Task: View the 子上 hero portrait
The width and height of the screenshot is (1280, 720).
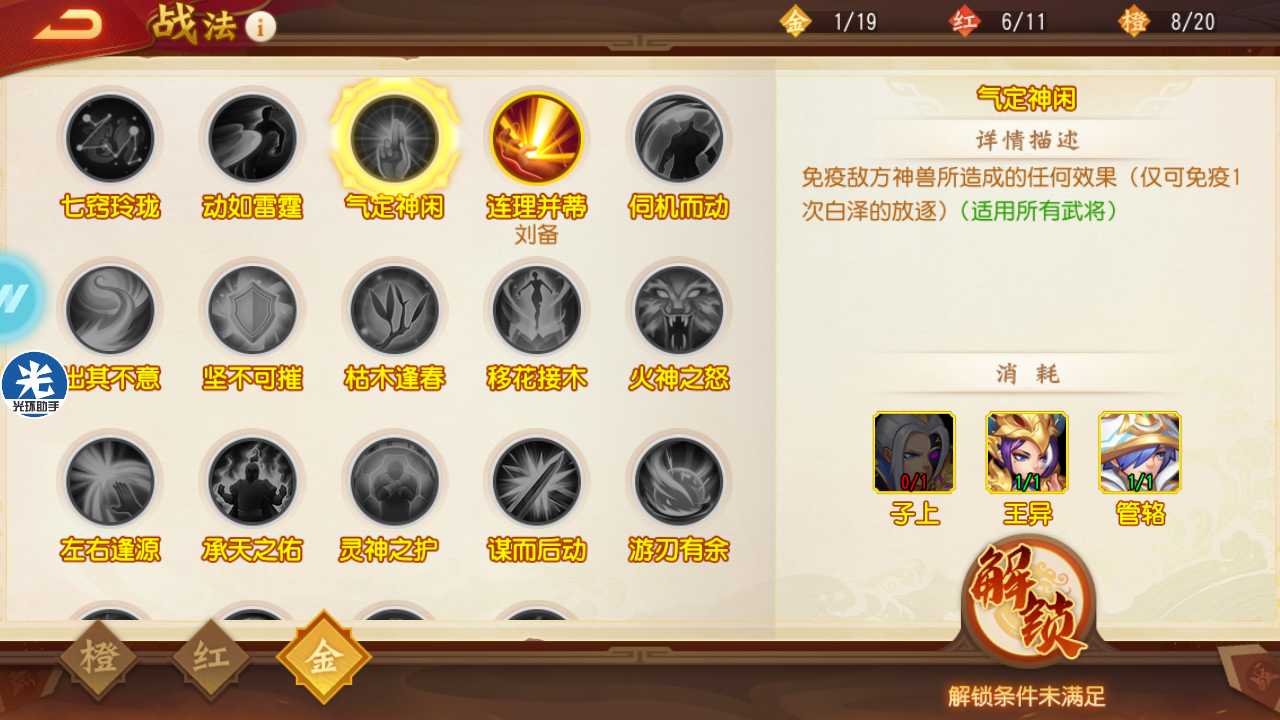Action: point(914,453)
